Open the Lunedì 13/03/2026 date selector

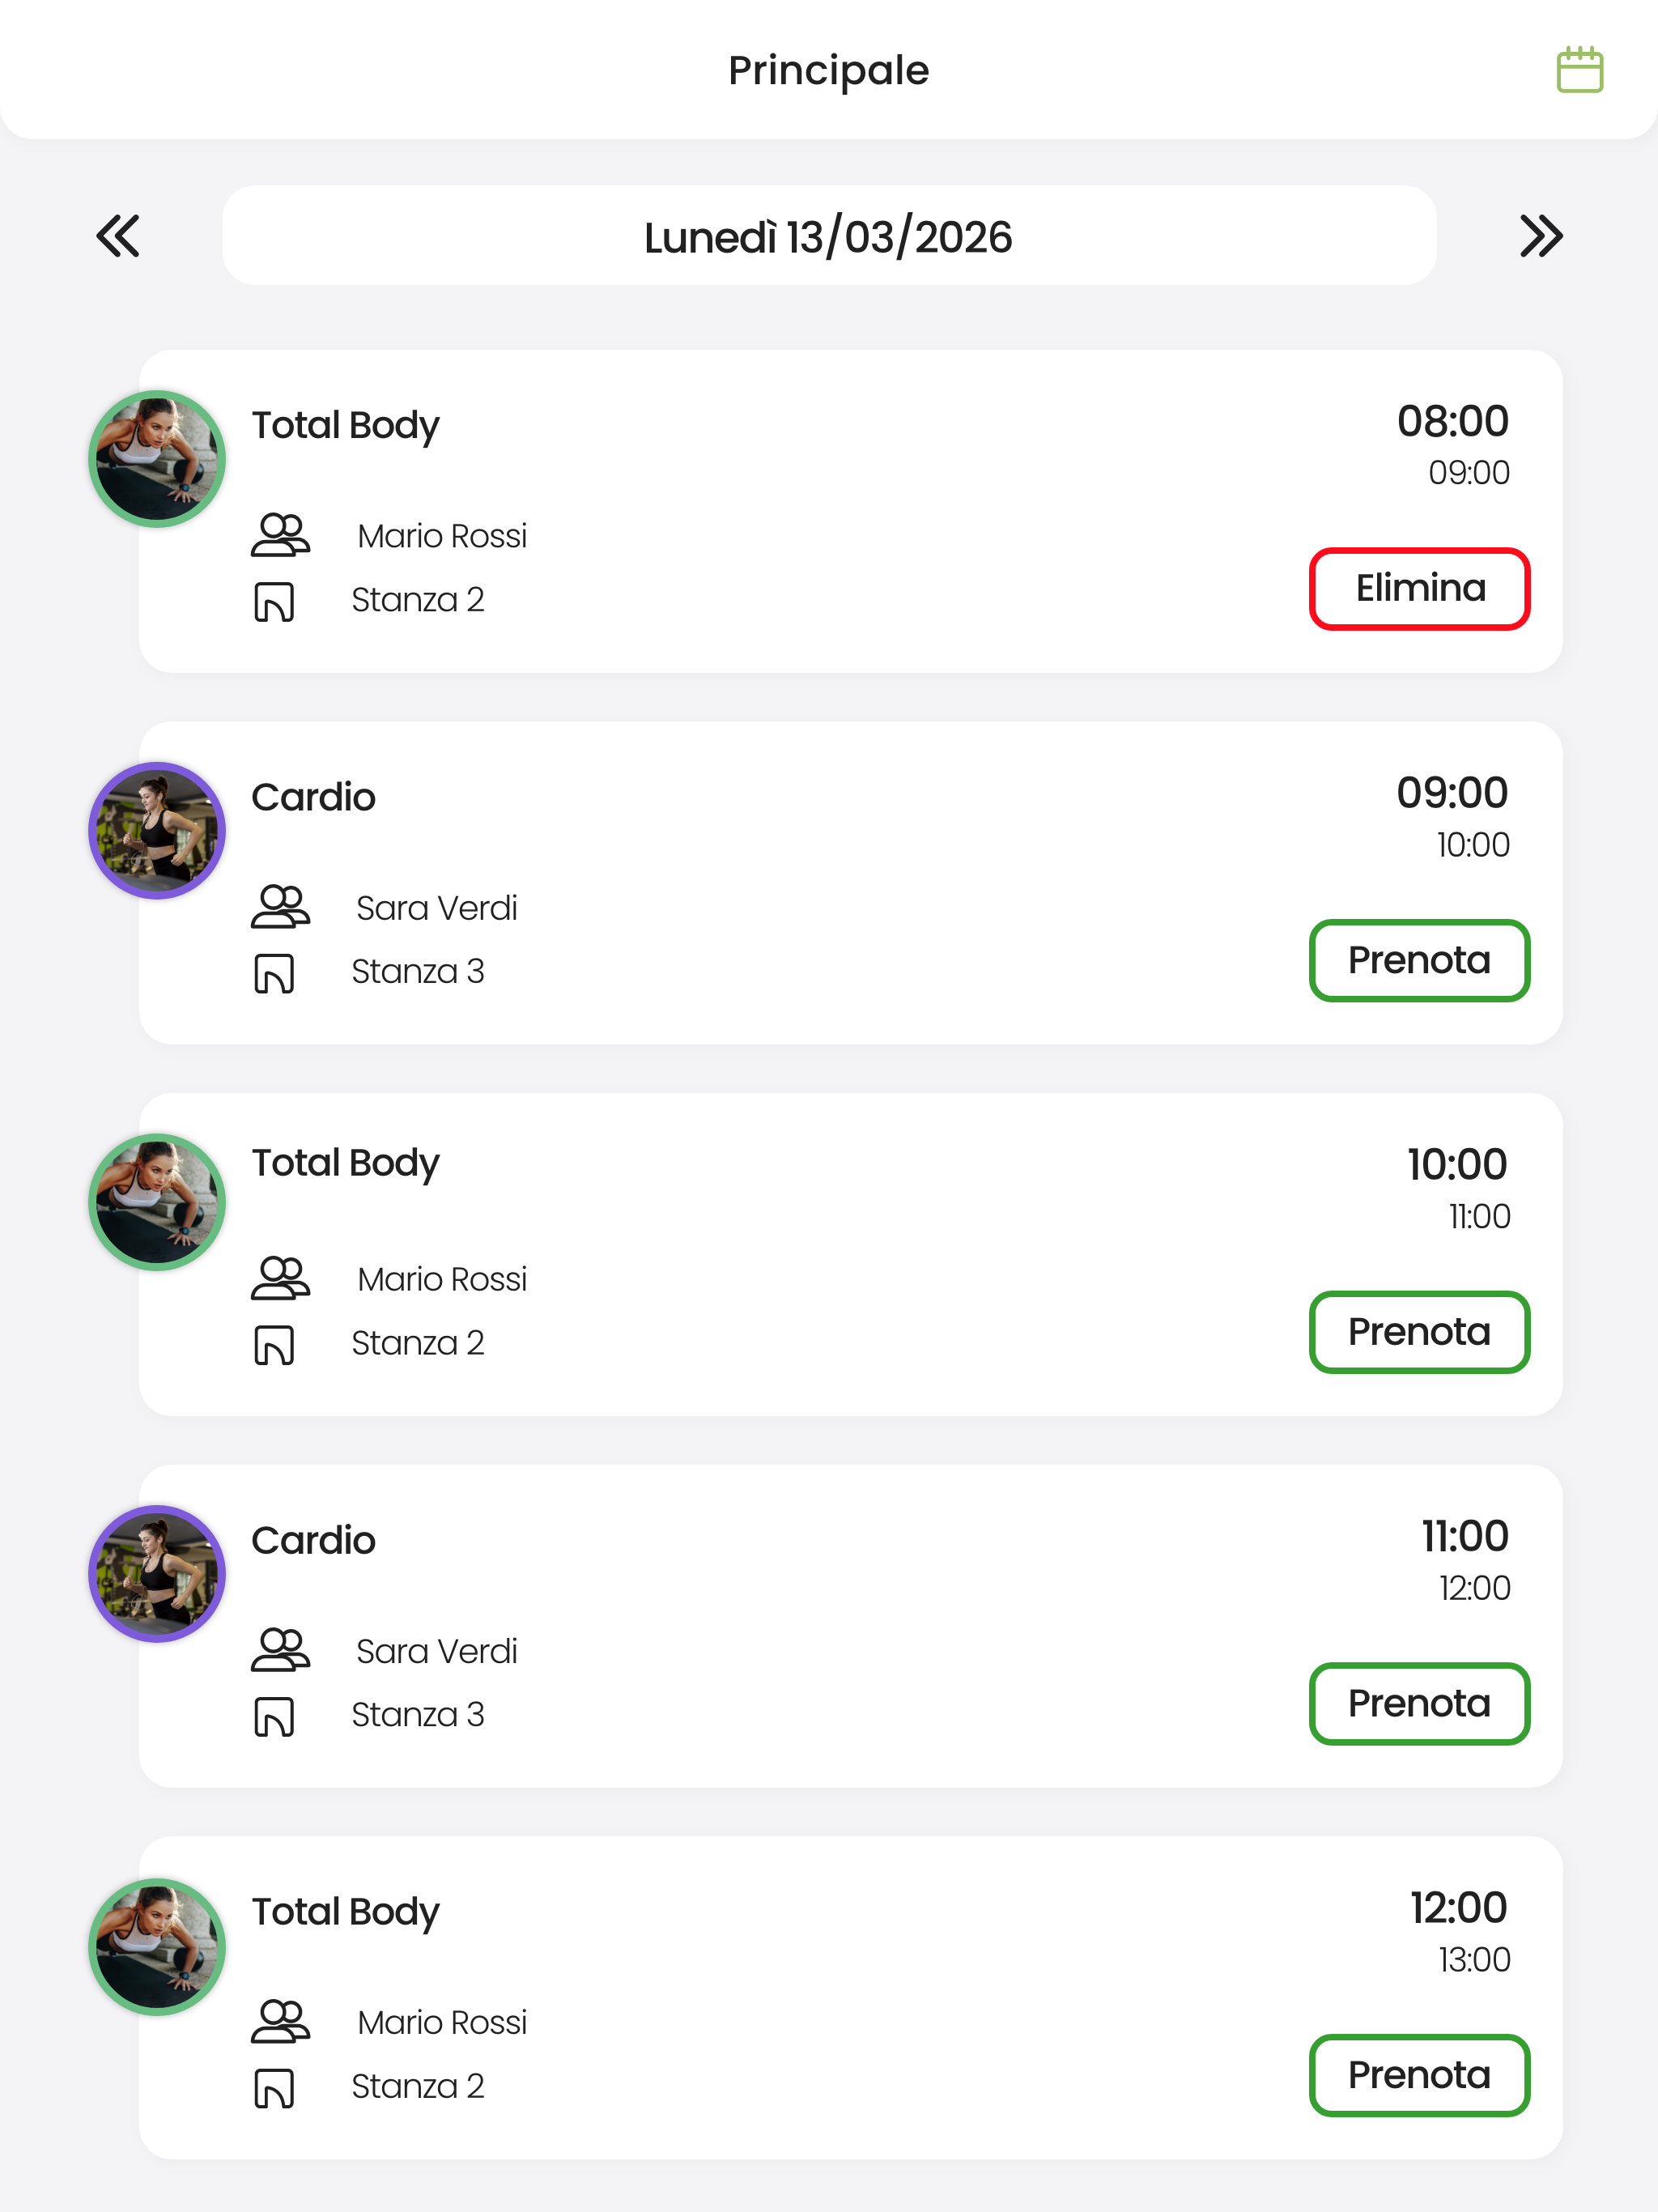pyautogui.click(x=829, y=236)
